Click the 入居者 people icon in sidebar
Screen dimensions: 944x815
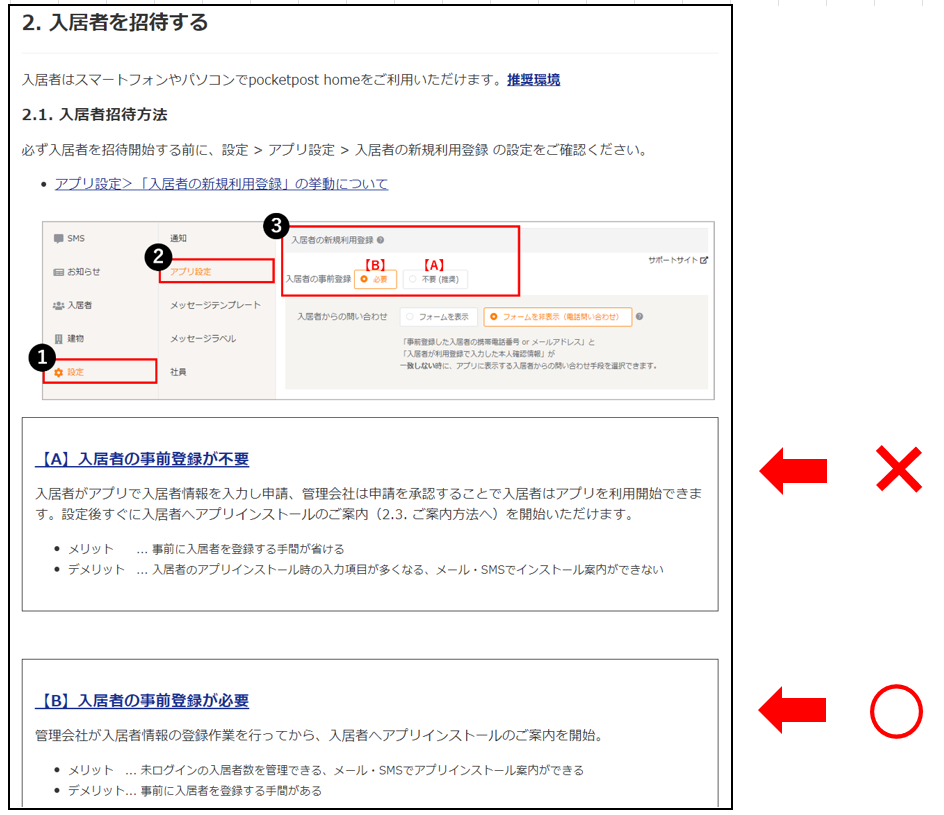tap(59, 305)
